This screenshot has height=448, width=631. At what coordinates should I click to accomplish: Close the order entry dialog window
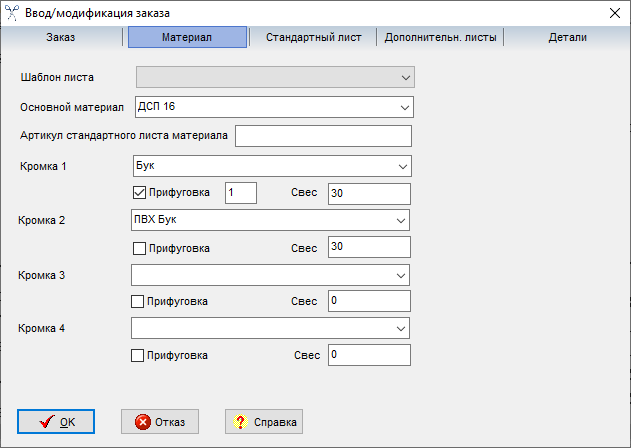click(613, 13)
